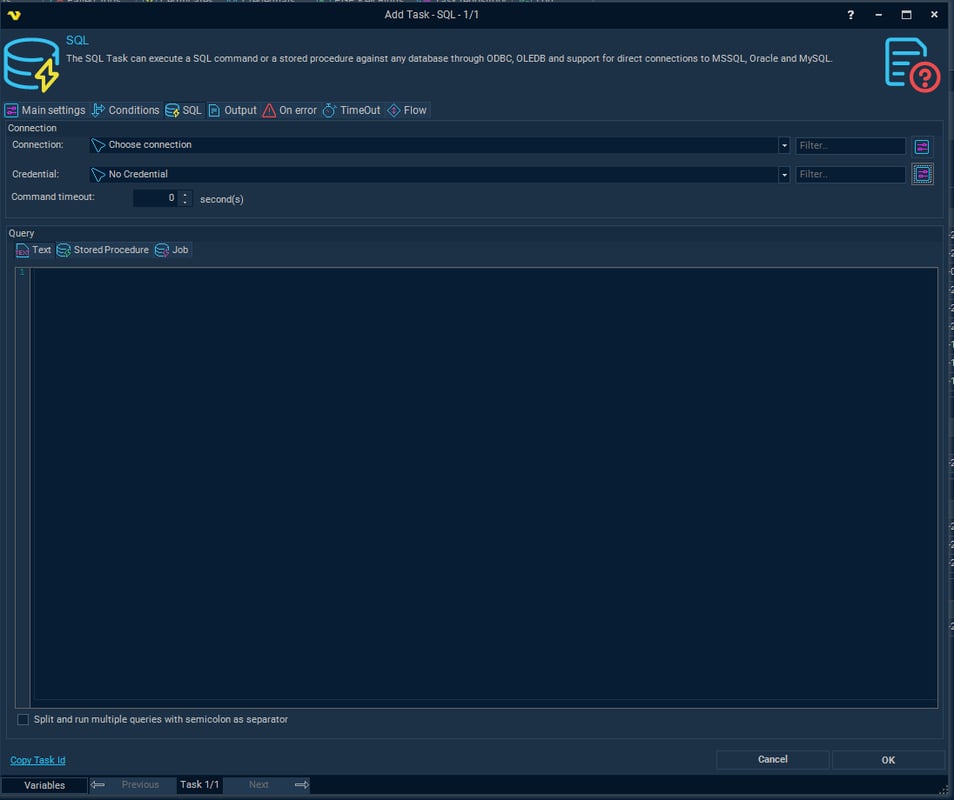Open the Variables panel at bottom
The height and width of the screenshot is (800, 954).
[44, 785]
